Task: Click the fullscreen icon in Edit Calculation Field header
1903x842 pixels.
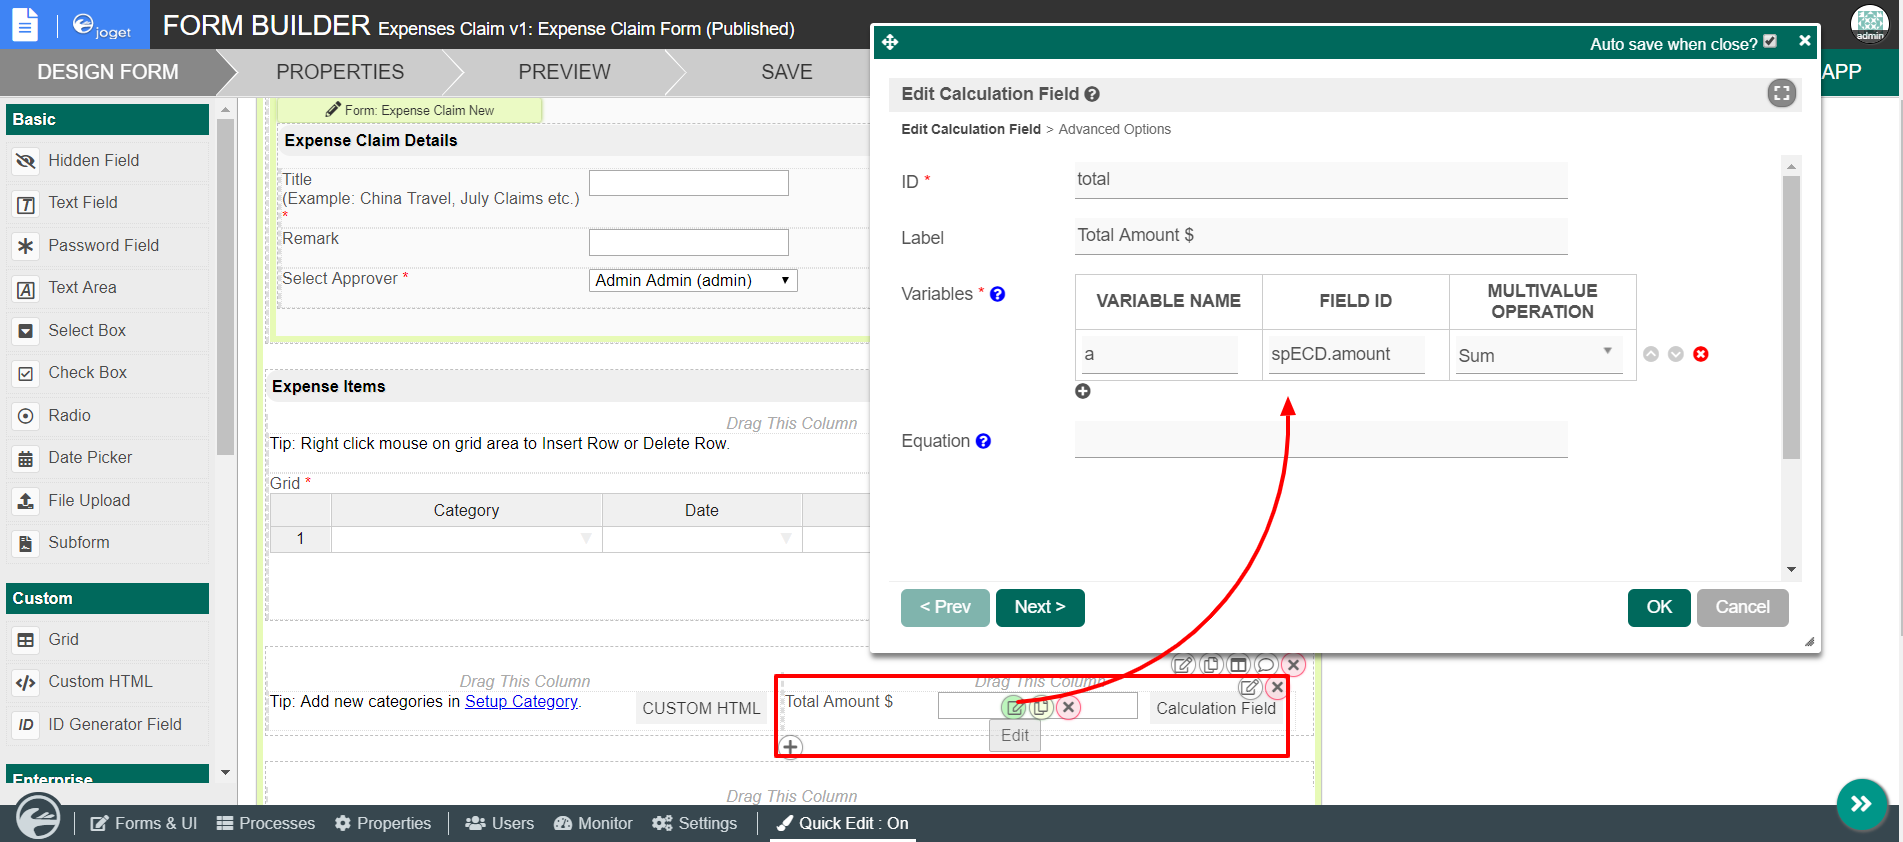Action: (1781, 94)
